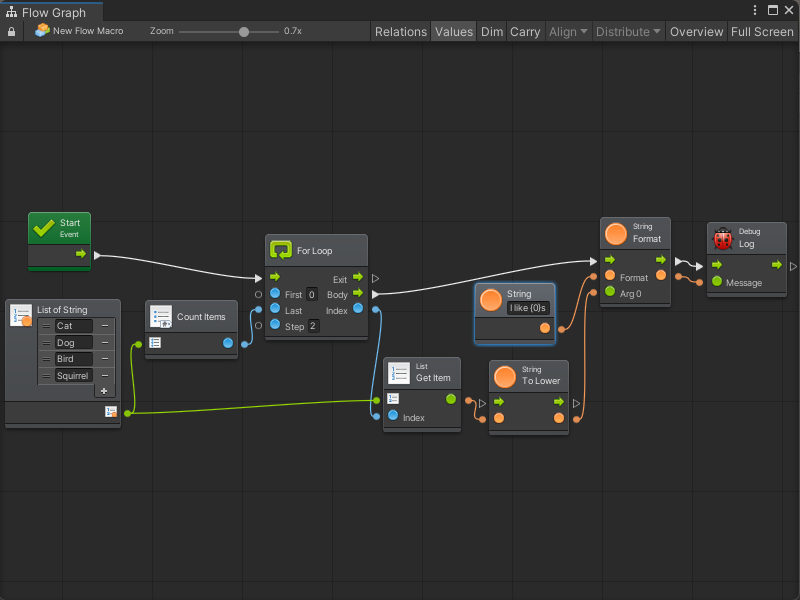Disable the Values toggle

[x=453, y=31]
